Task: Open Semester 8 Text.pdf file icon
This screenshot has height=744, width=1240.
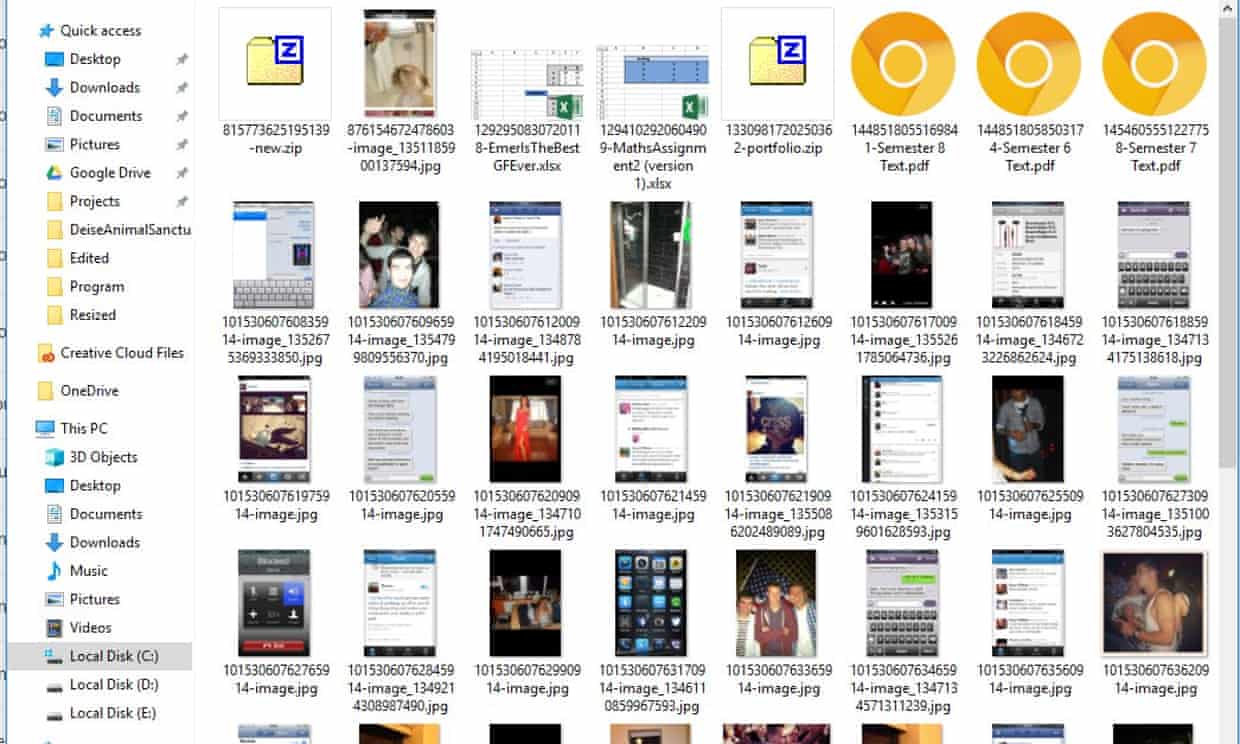Action: click(x=905, y=65)
